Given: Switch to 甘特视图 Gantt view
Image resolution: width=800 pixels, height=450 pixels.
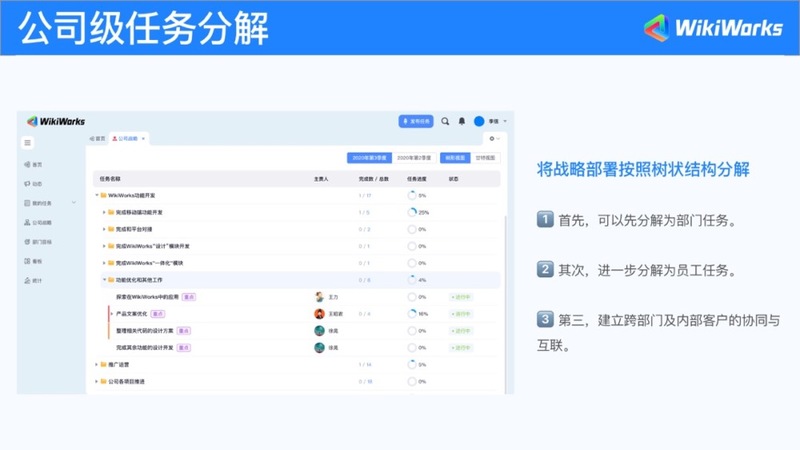Looking at the screenshot, I should click(487, 157).
